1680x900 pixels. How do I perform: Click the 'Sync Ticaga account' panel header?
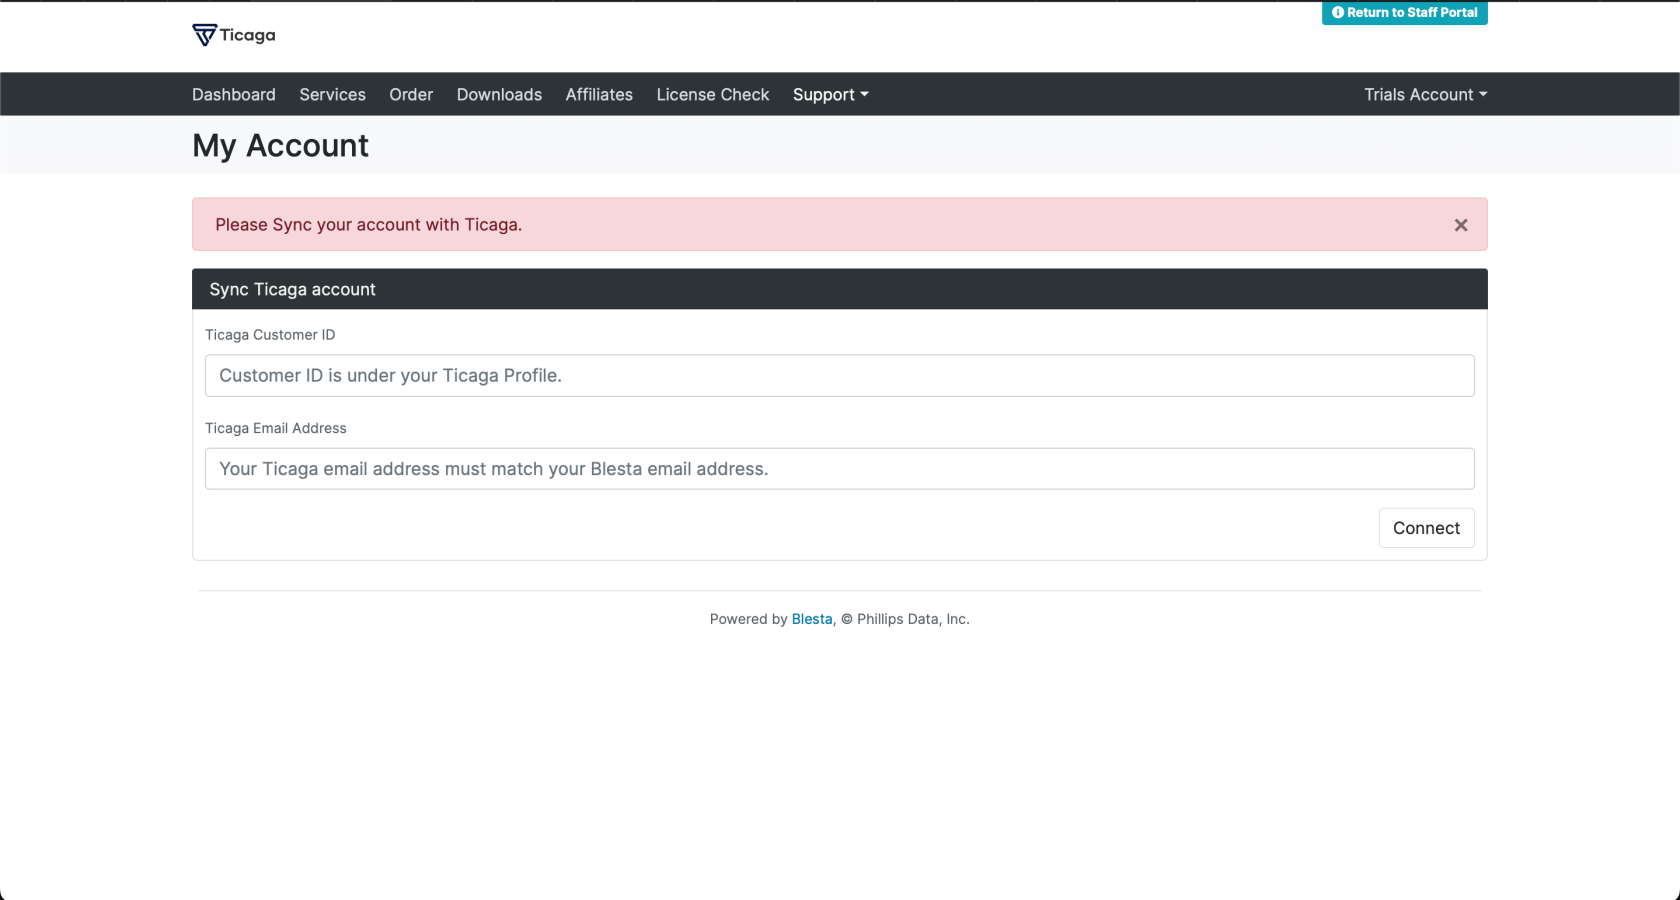tap(840, 289)
